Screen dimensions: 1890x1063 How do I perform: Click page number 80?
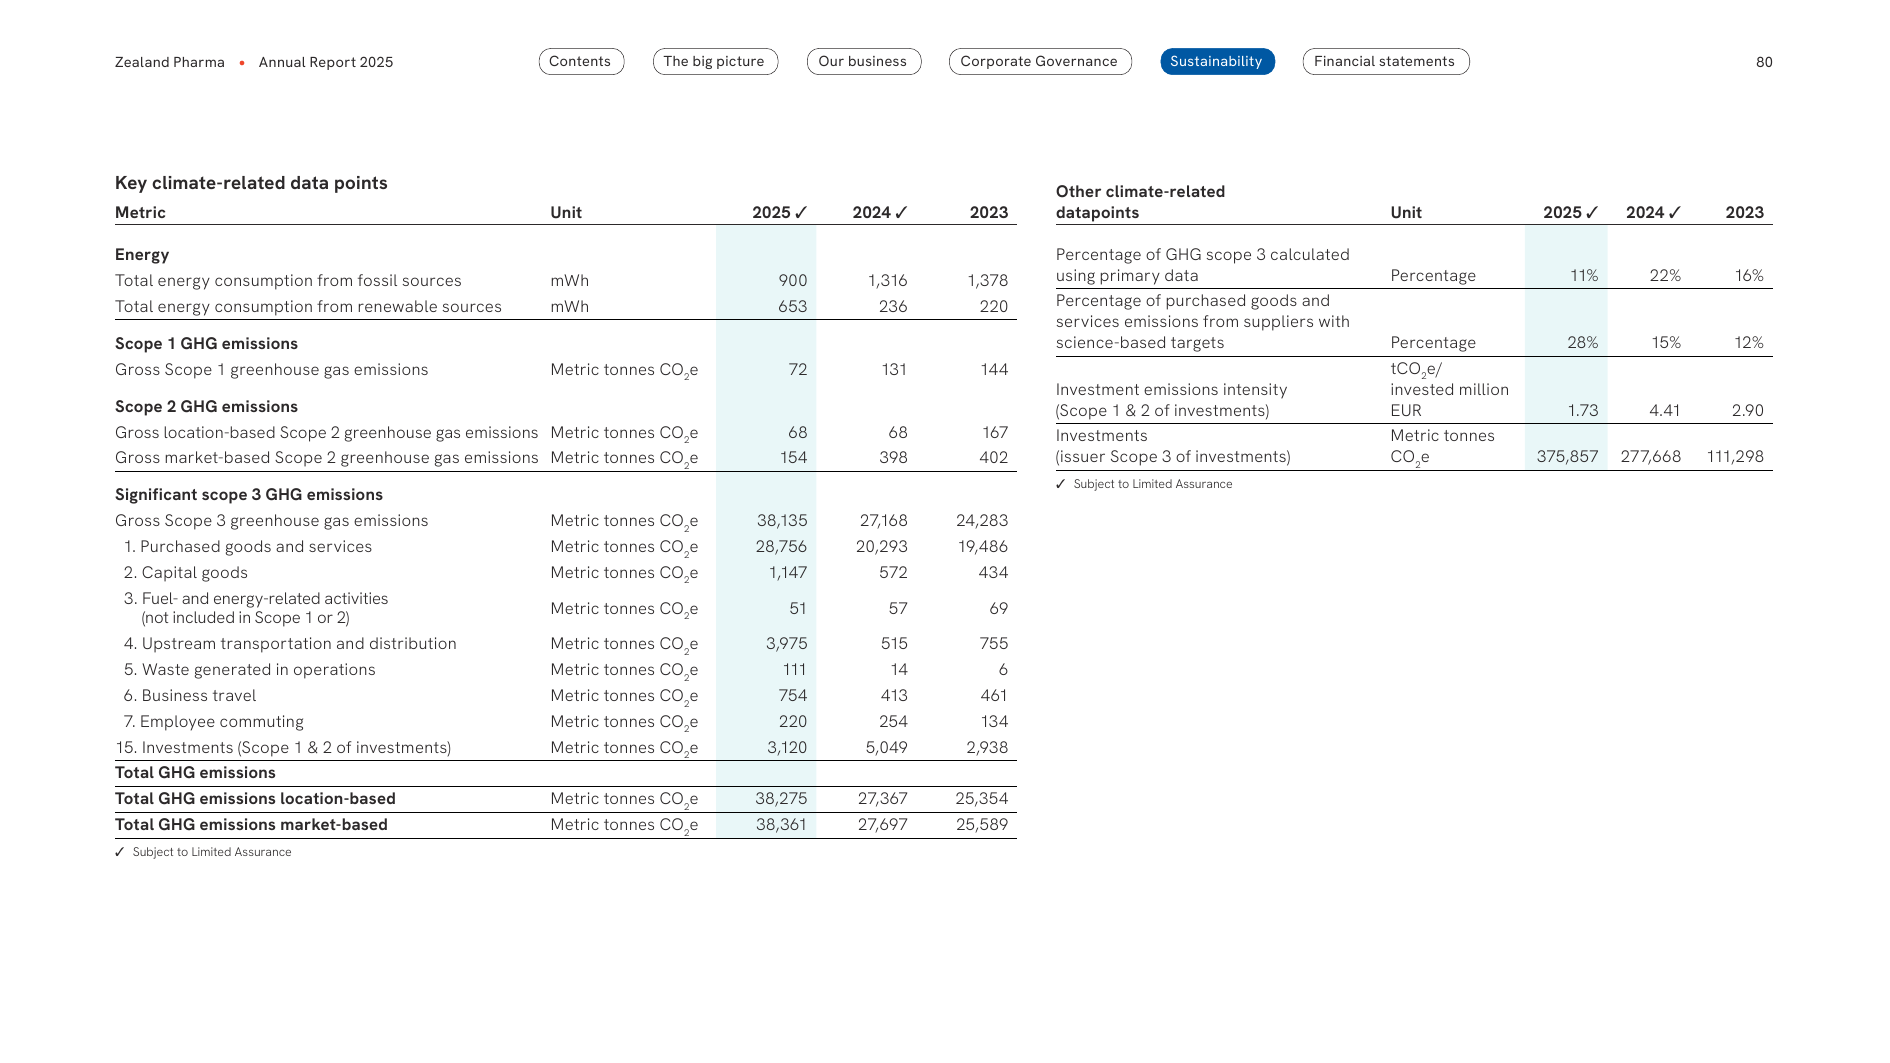coord(1764,62)
